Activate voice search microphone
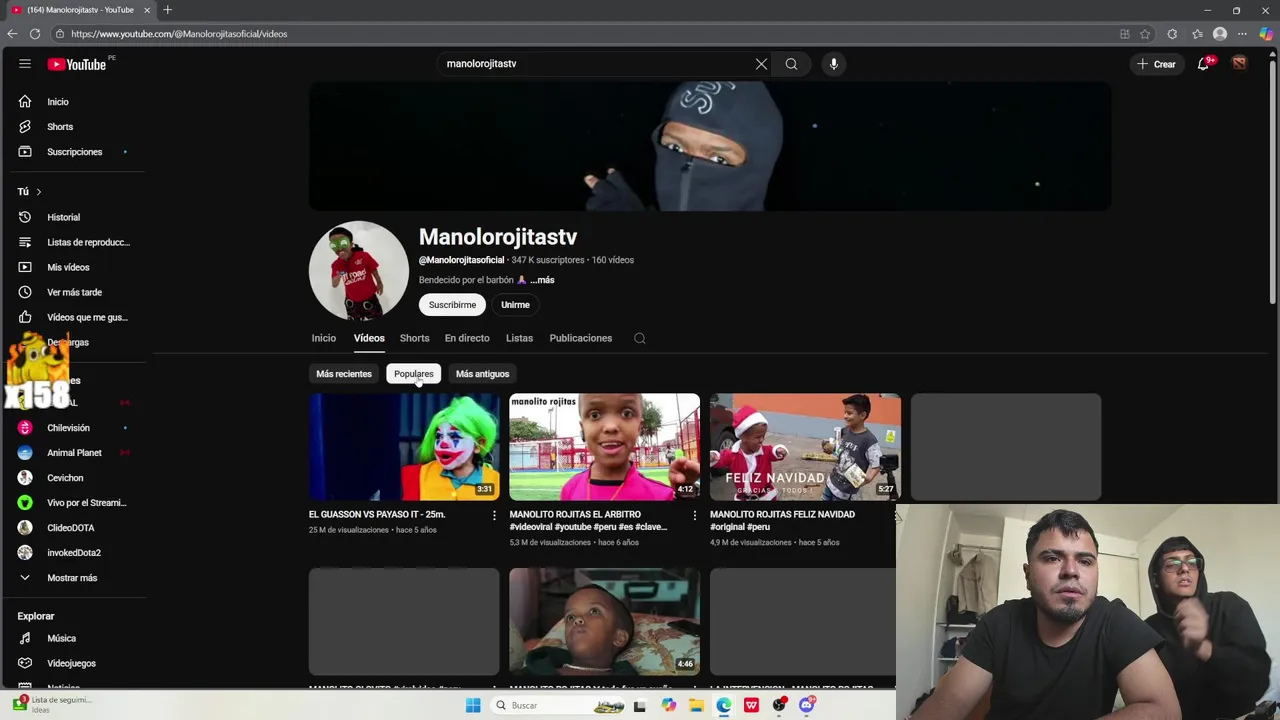The image size is (1280, 720). (833, 64)
